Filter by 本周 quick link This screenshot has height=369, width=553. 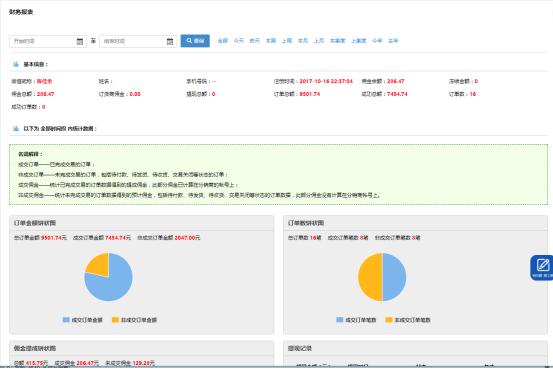(x=271, y=41)
